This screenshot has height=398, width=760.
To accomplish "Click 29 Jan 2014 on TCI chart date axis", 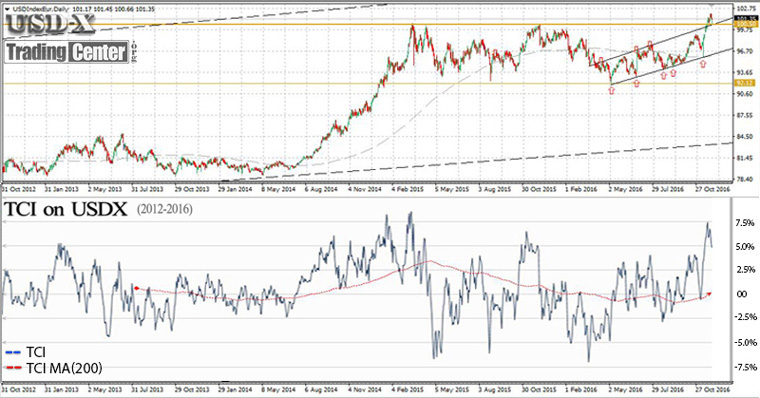I will click(x=235, y=389).
